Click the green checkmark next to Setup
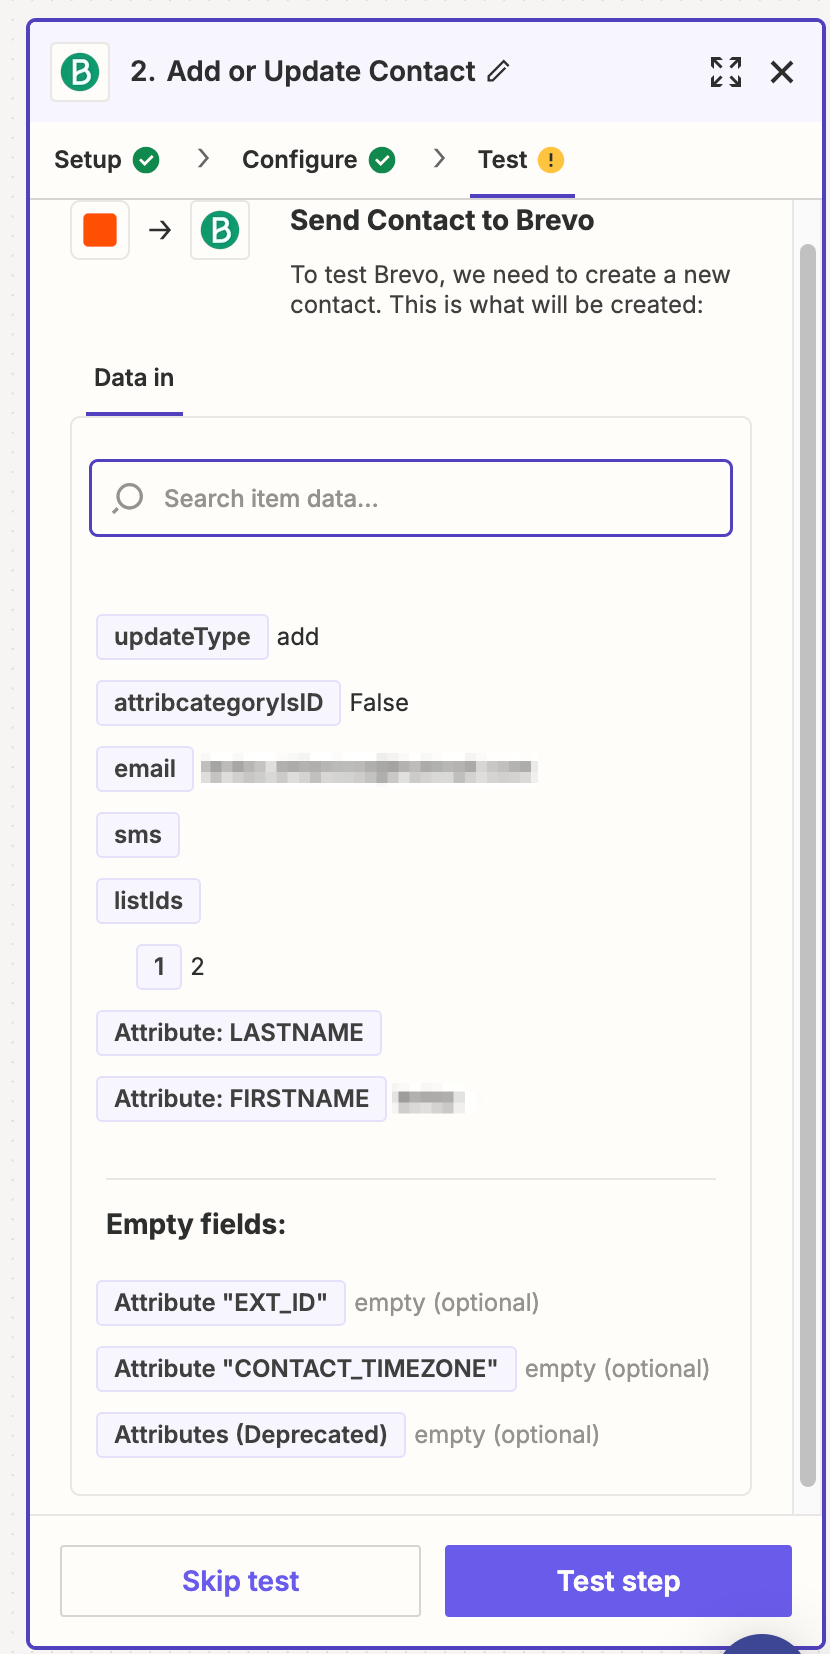The height and width of the screenshot is (1654, 830). tap(146, 160)
